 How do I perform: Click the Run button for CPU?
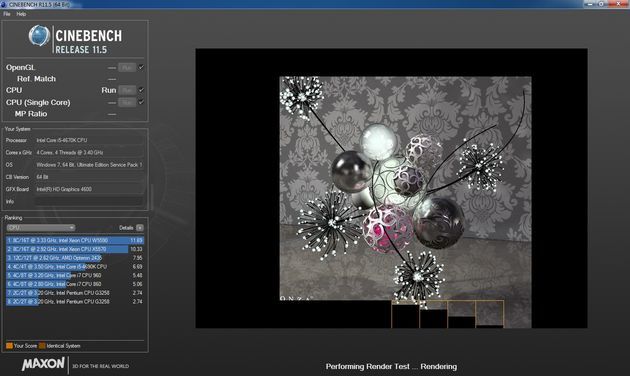127,90
